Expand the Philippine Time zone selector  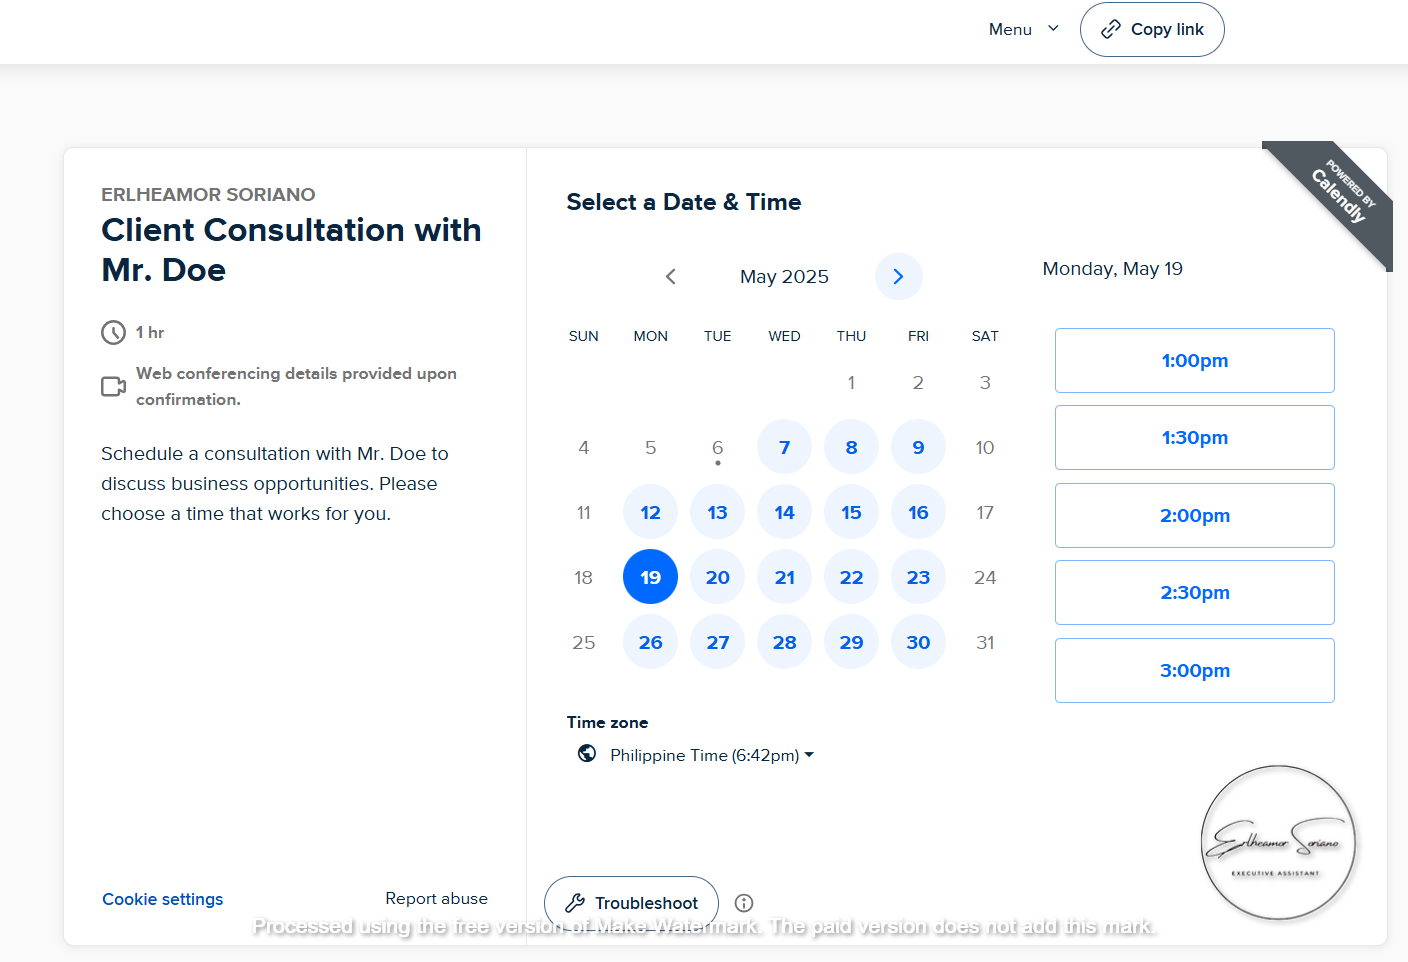[x=711, y=755]
